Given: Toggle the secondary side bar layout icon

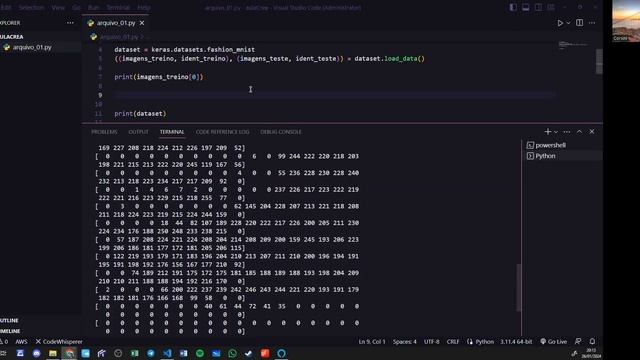Looking at the screenshot, I should tap(538, 7).
